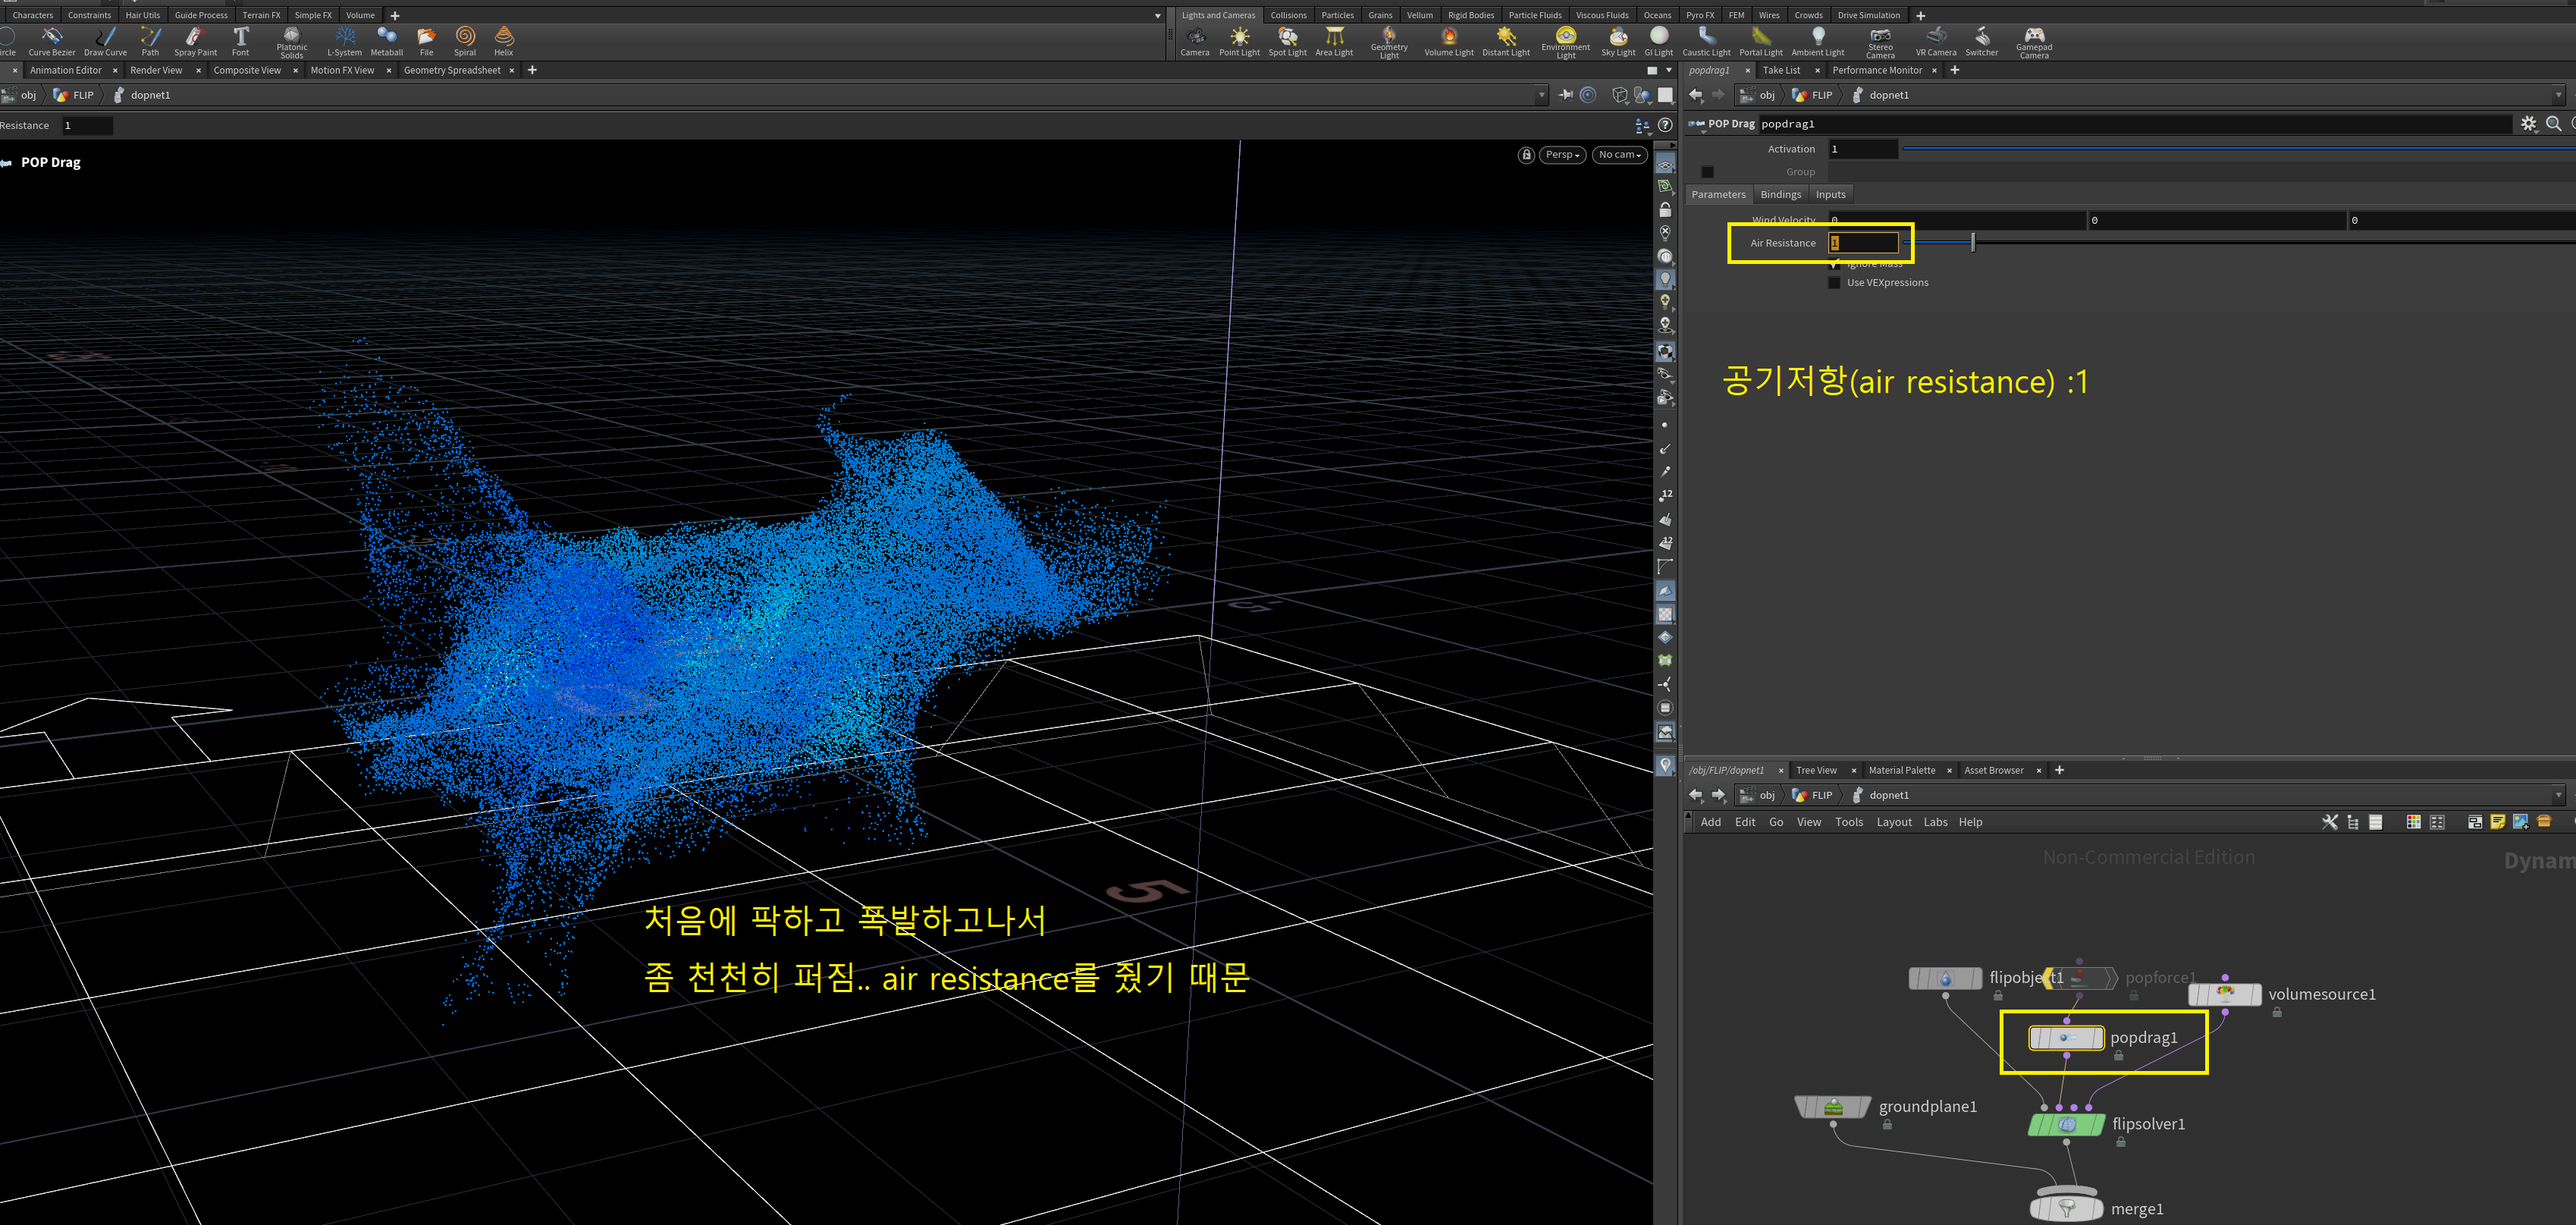
Task: Open the No cam camera dropdown
Action: pos(1619,155)
